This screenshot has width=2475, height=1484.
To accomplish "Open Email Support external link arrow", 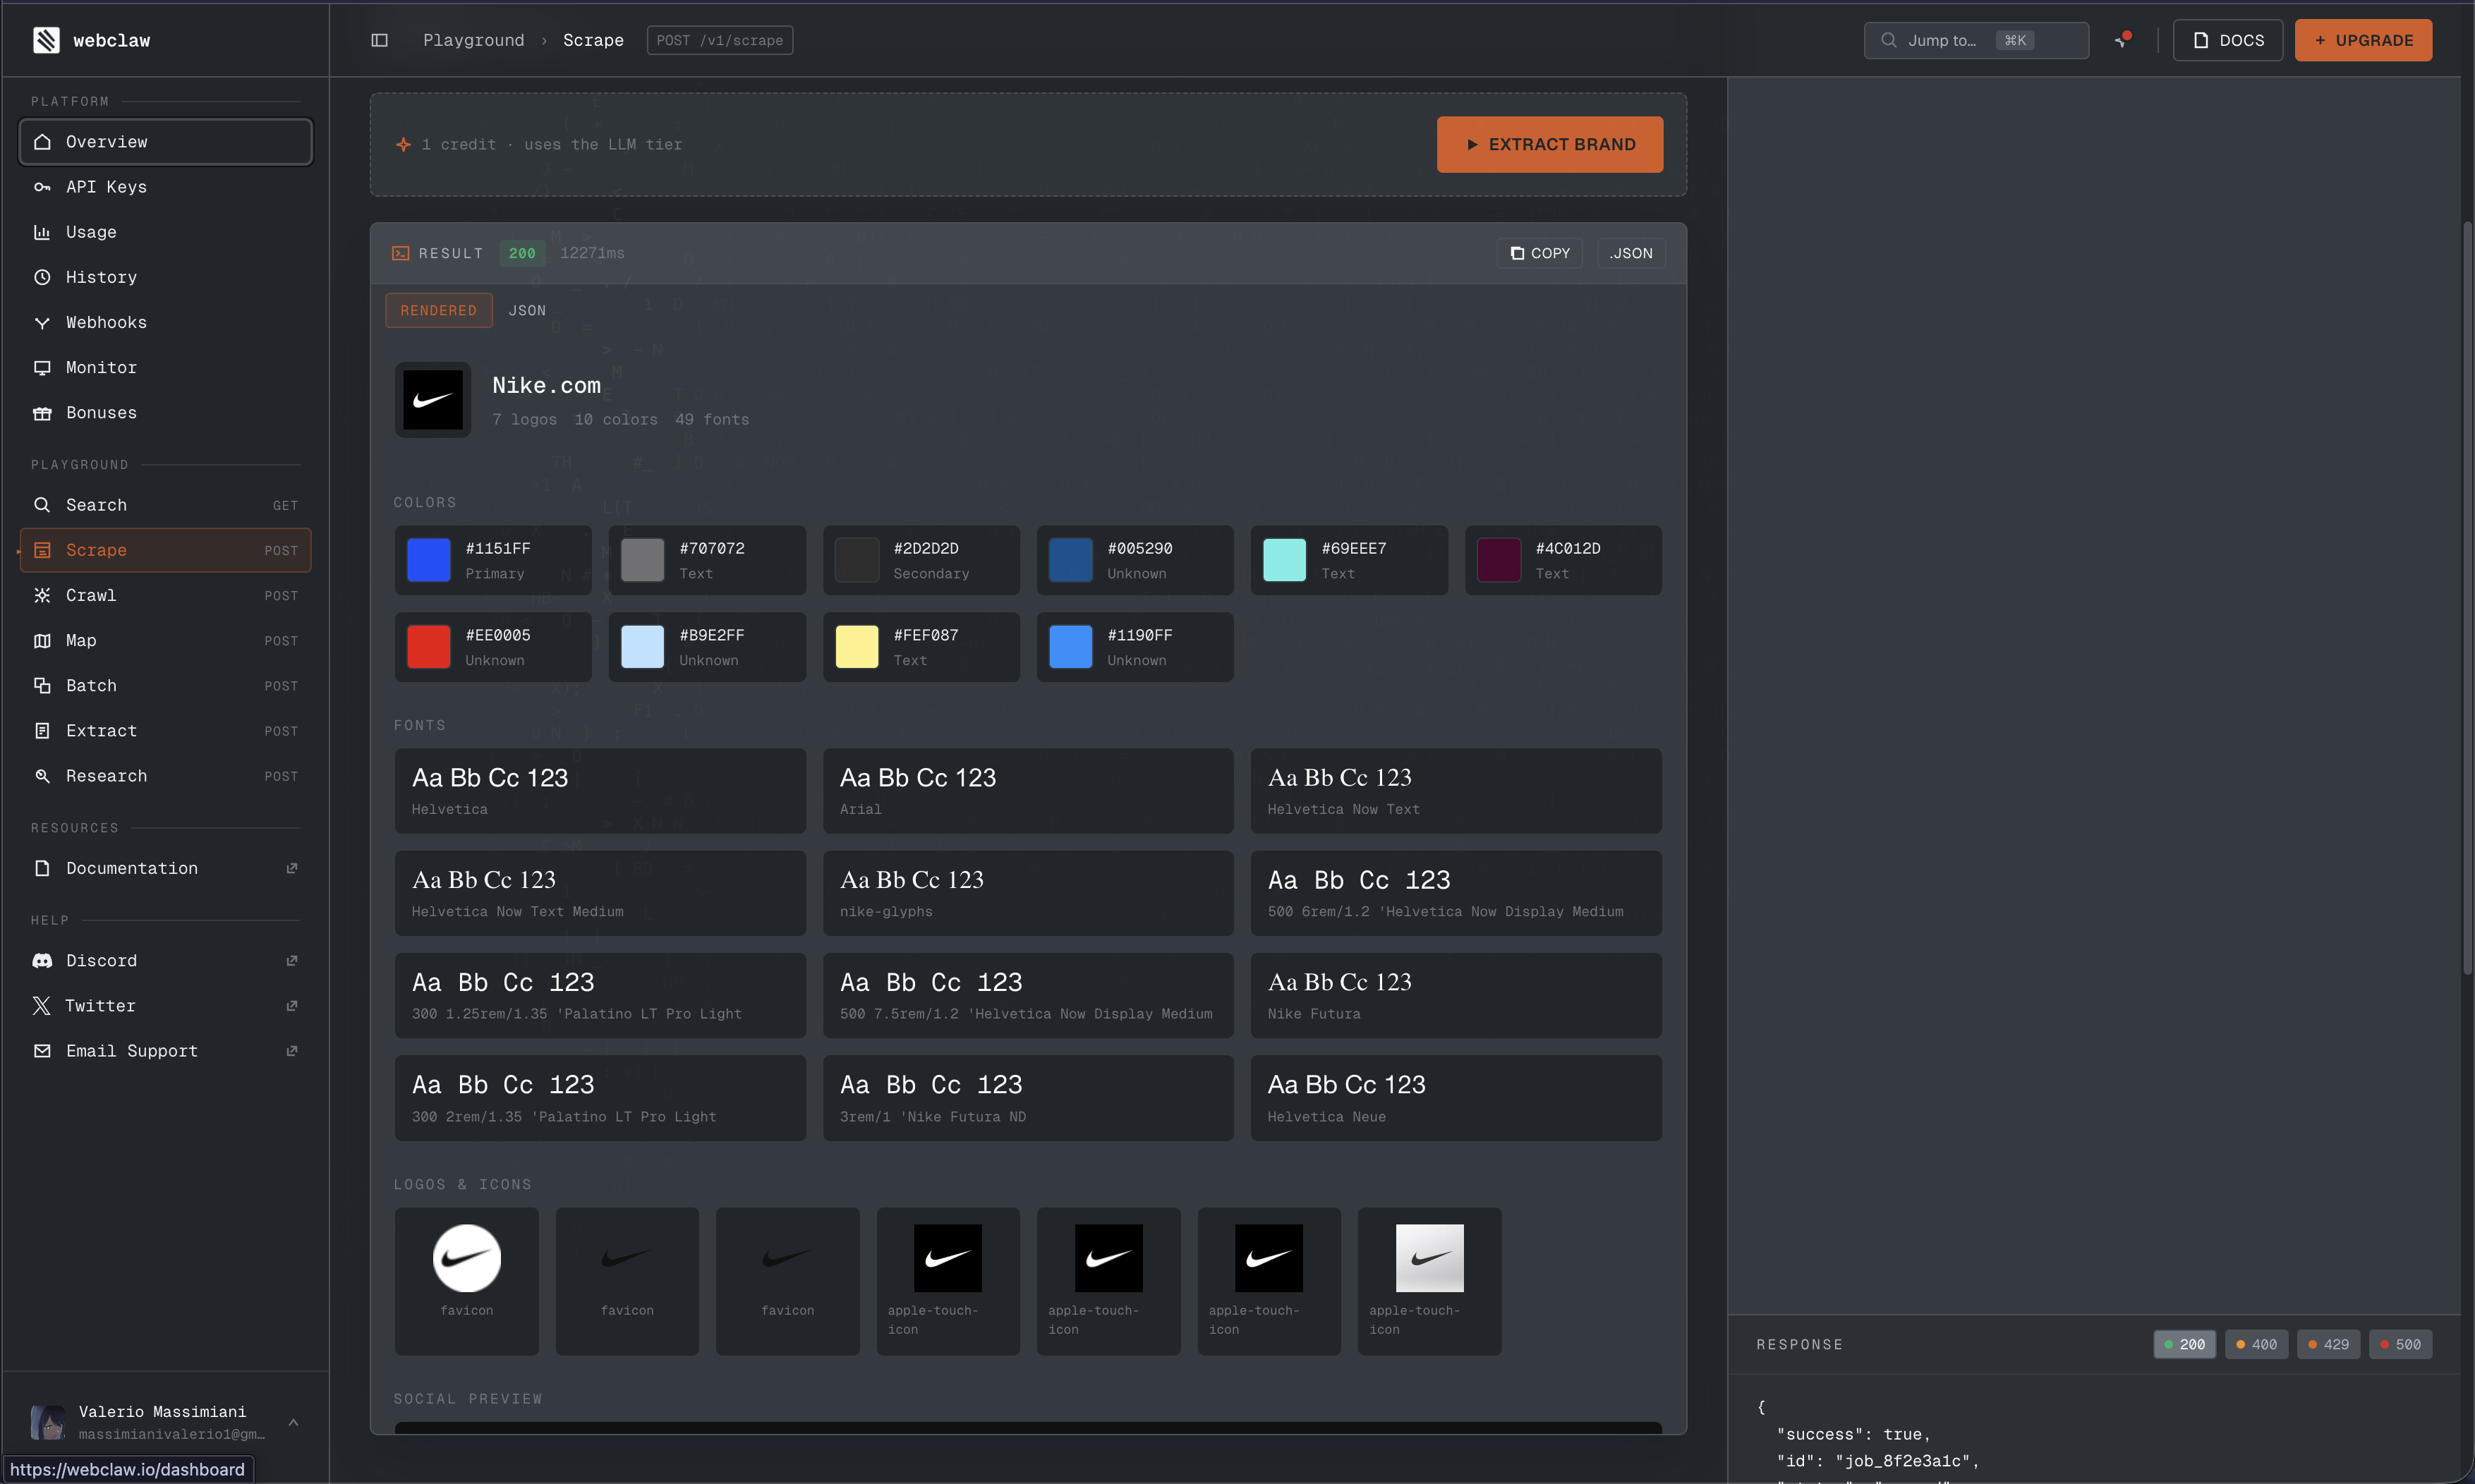I will [x=292, y=1051].
